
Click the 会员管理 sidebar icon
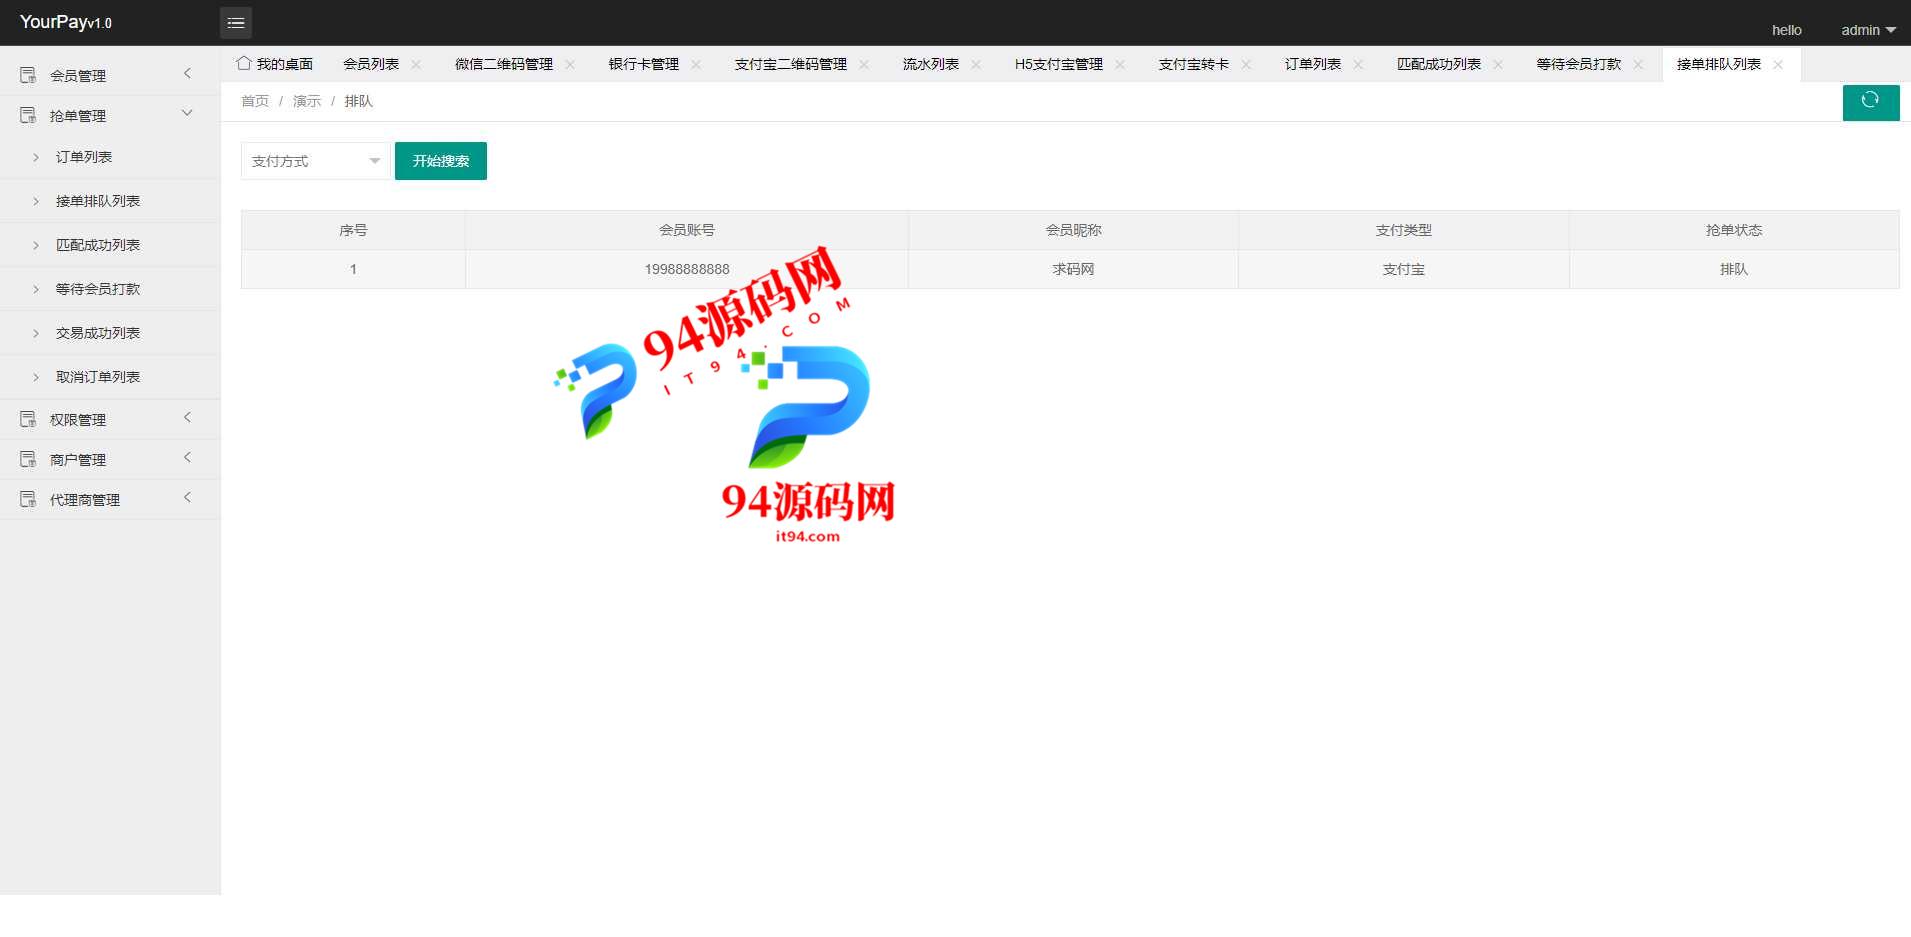(x=28, y=75)
